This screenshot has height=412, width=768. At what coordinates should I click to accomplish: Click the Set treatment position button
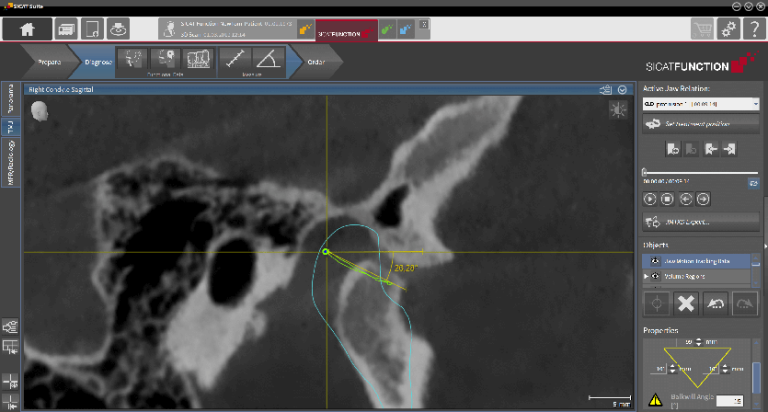click(700, 124)
